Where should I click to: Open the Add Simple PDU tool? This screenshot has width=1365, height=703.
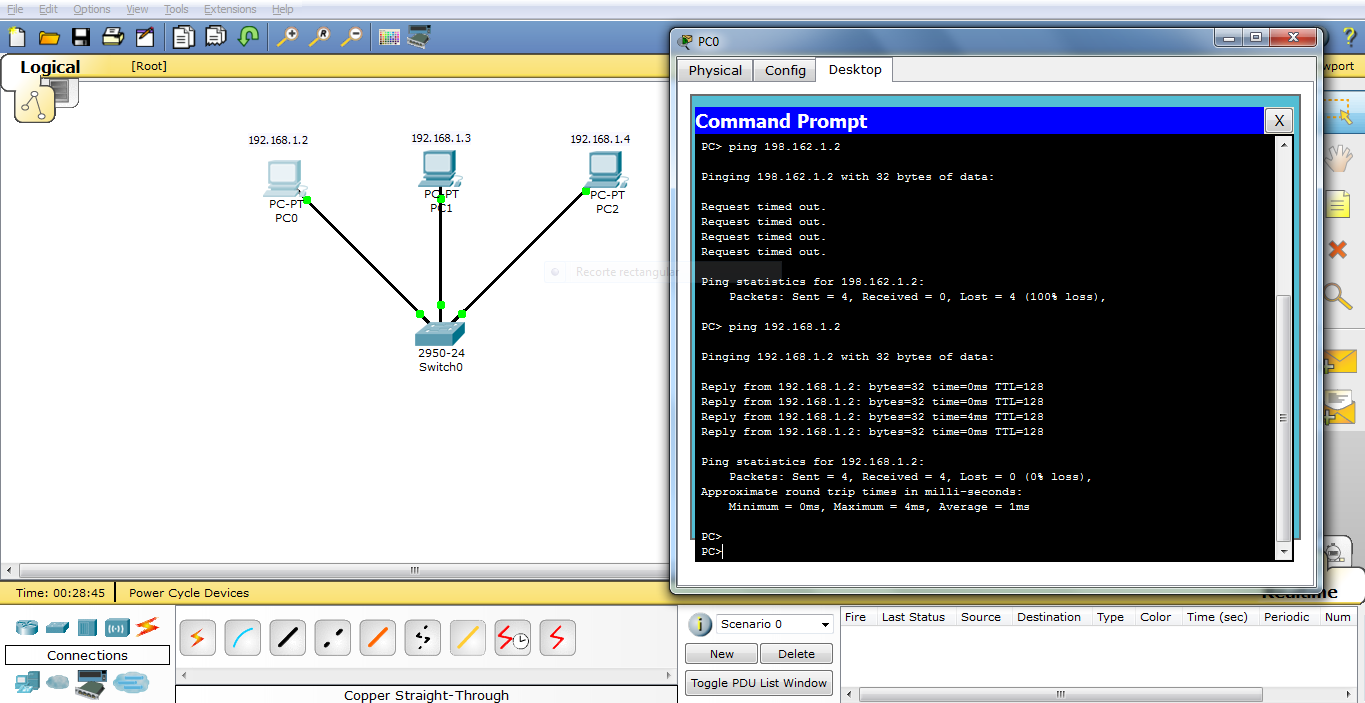(1341, 362)
